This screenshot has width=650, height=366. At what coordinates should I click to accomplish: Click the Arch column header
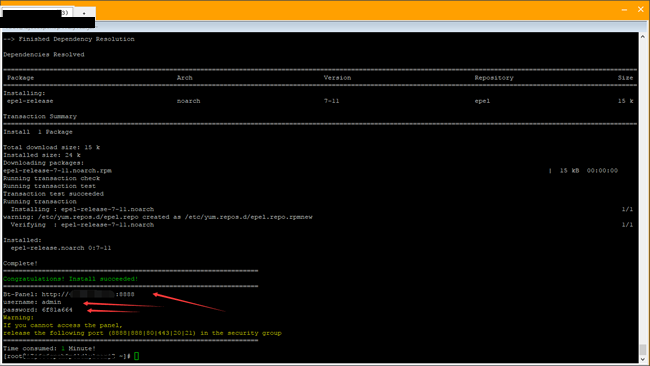[184, 78]
